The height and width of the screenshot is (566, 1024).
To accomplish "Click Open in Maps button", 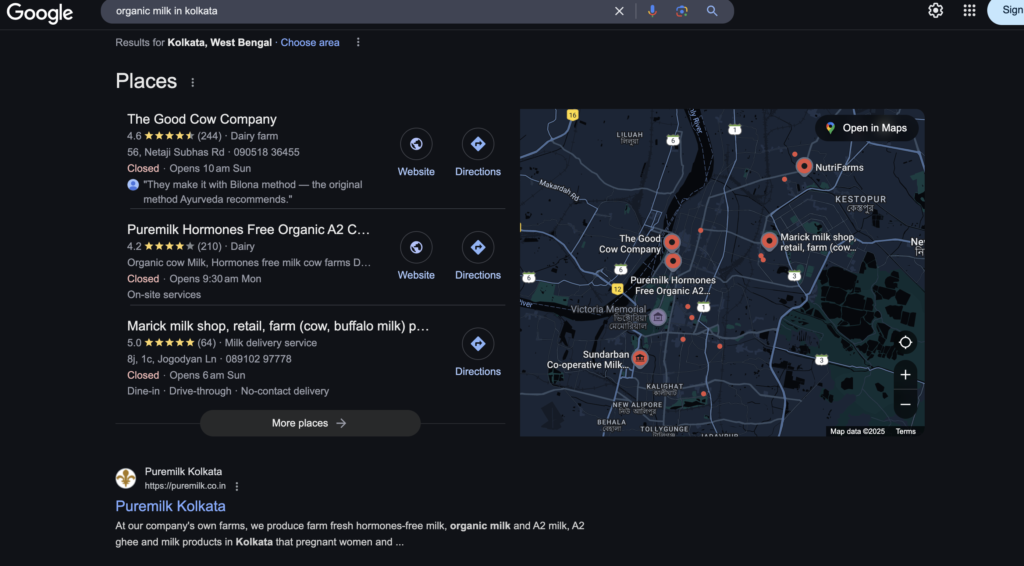I will [x=867, y=128].
